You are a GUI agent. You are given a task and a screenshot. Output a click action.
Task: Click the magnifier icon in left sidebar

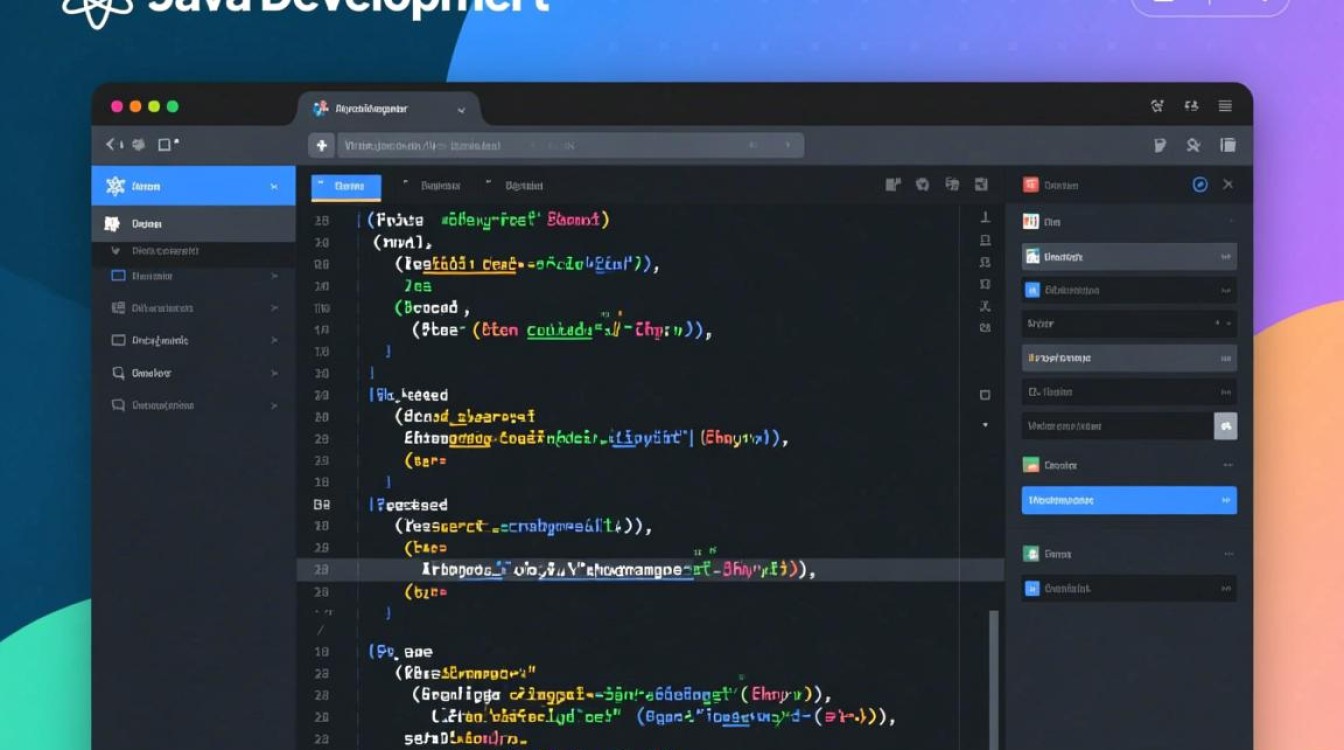(x=117, y=373)
